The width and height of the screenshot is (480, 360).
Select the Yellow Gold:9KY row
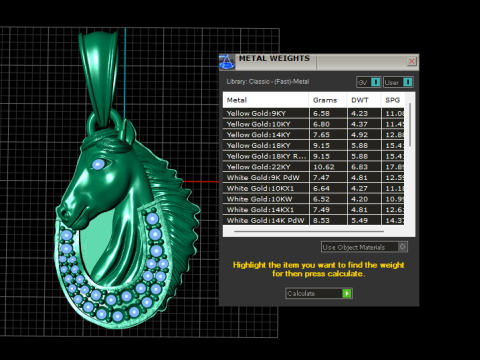313,113
